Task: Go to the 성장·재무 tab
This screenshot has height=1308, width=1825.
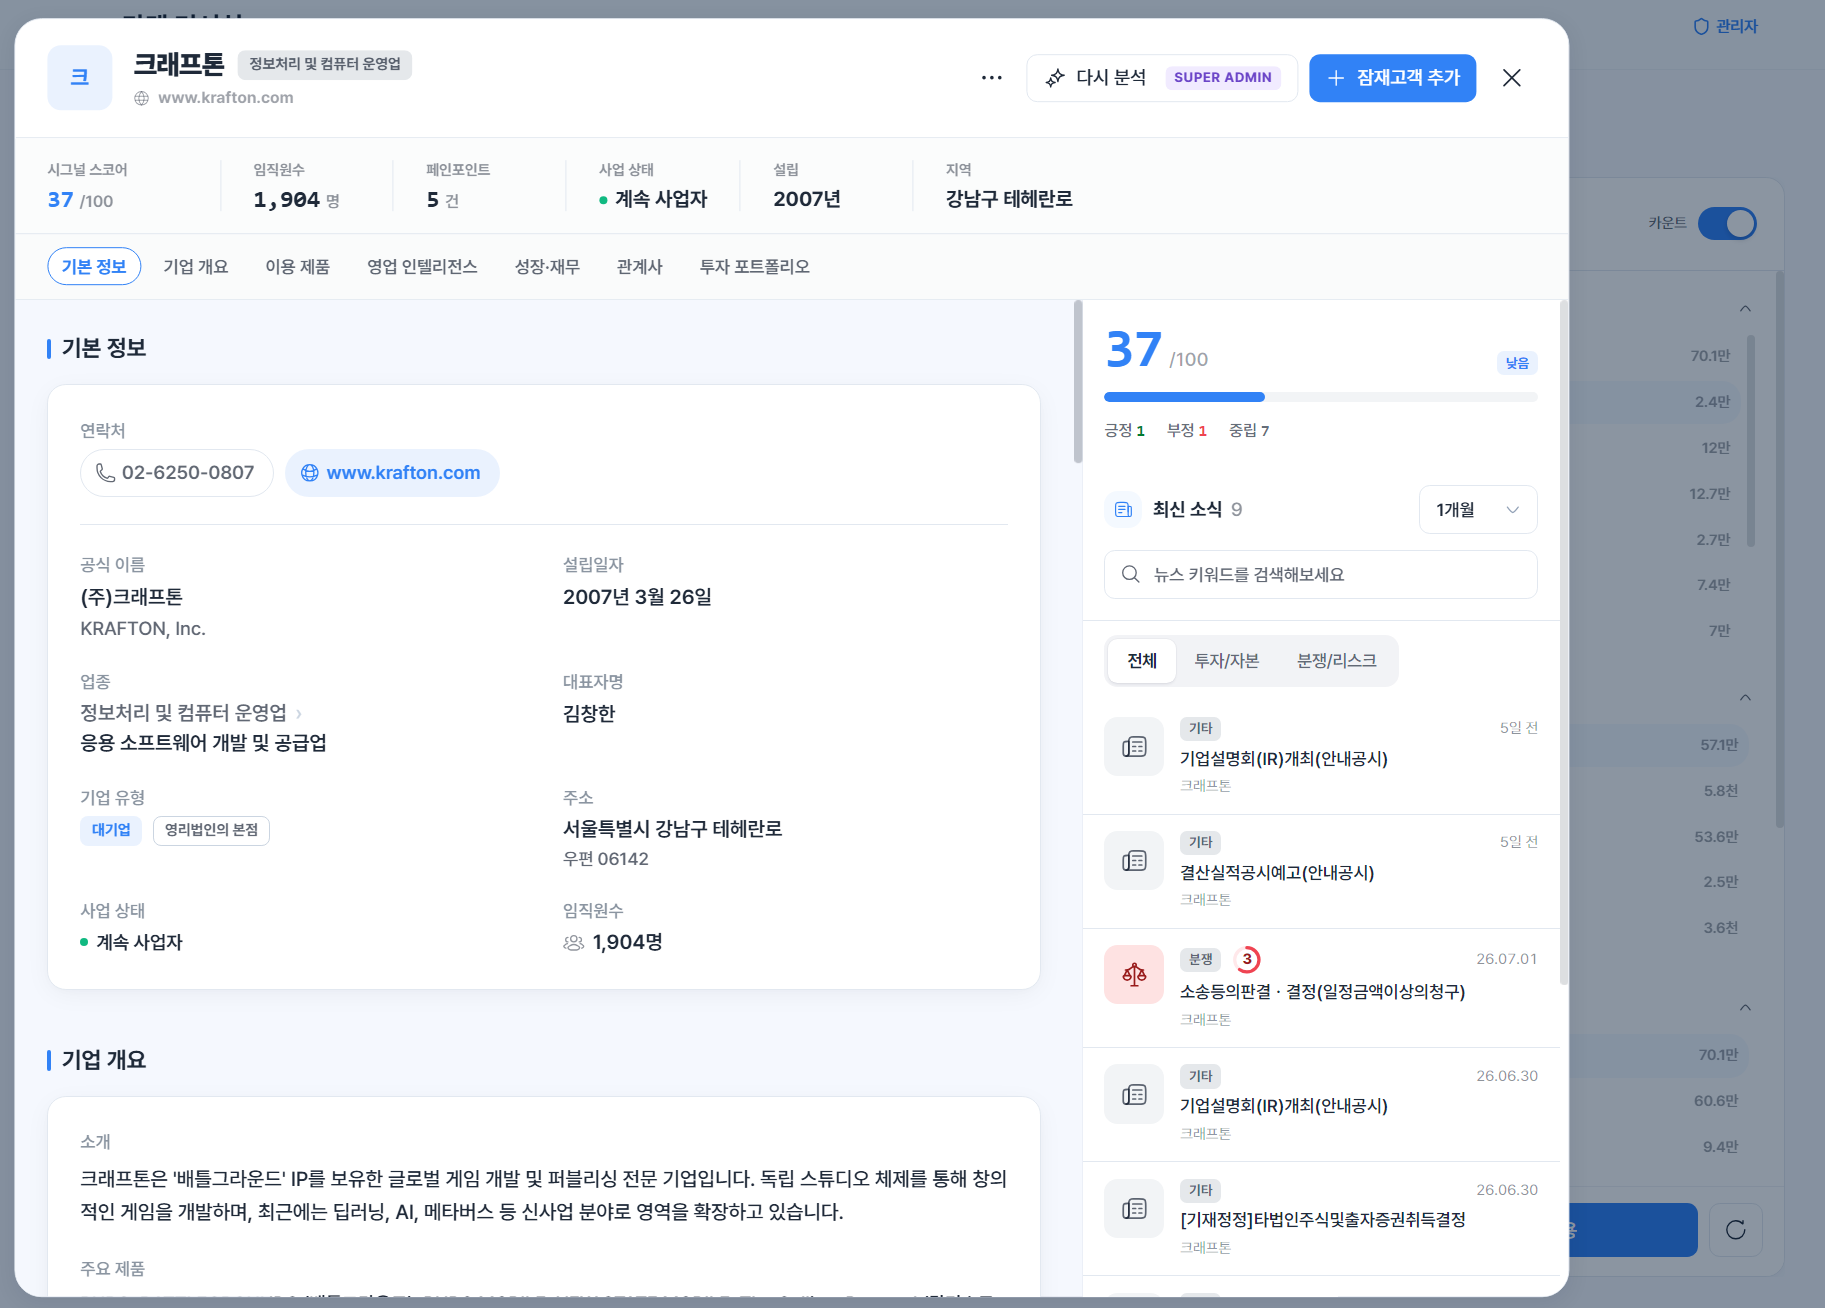Action: pyautogui.click(x=547, y=267)
